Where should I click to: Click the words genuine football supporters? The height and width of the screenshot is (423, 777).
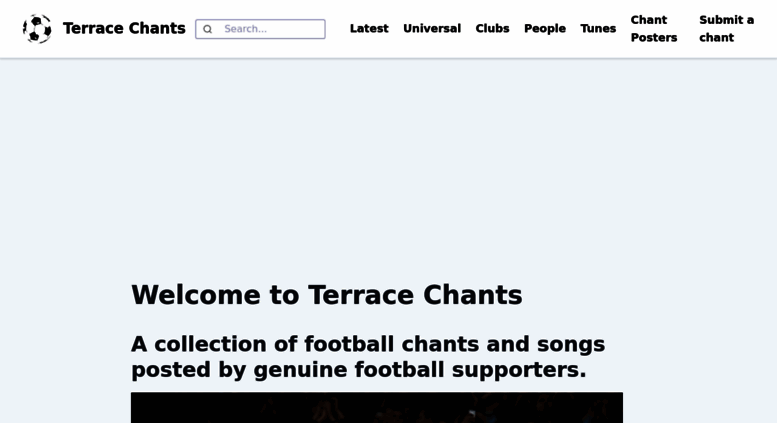tap(420, 370)
